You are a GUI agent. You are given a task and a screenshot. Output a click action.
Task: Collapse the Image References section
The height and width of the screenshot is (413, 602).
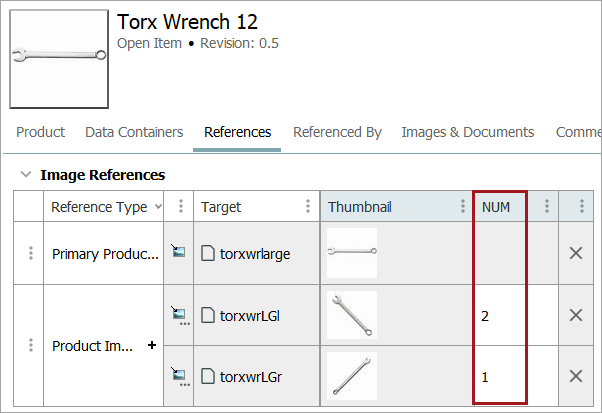click(26, 175)
